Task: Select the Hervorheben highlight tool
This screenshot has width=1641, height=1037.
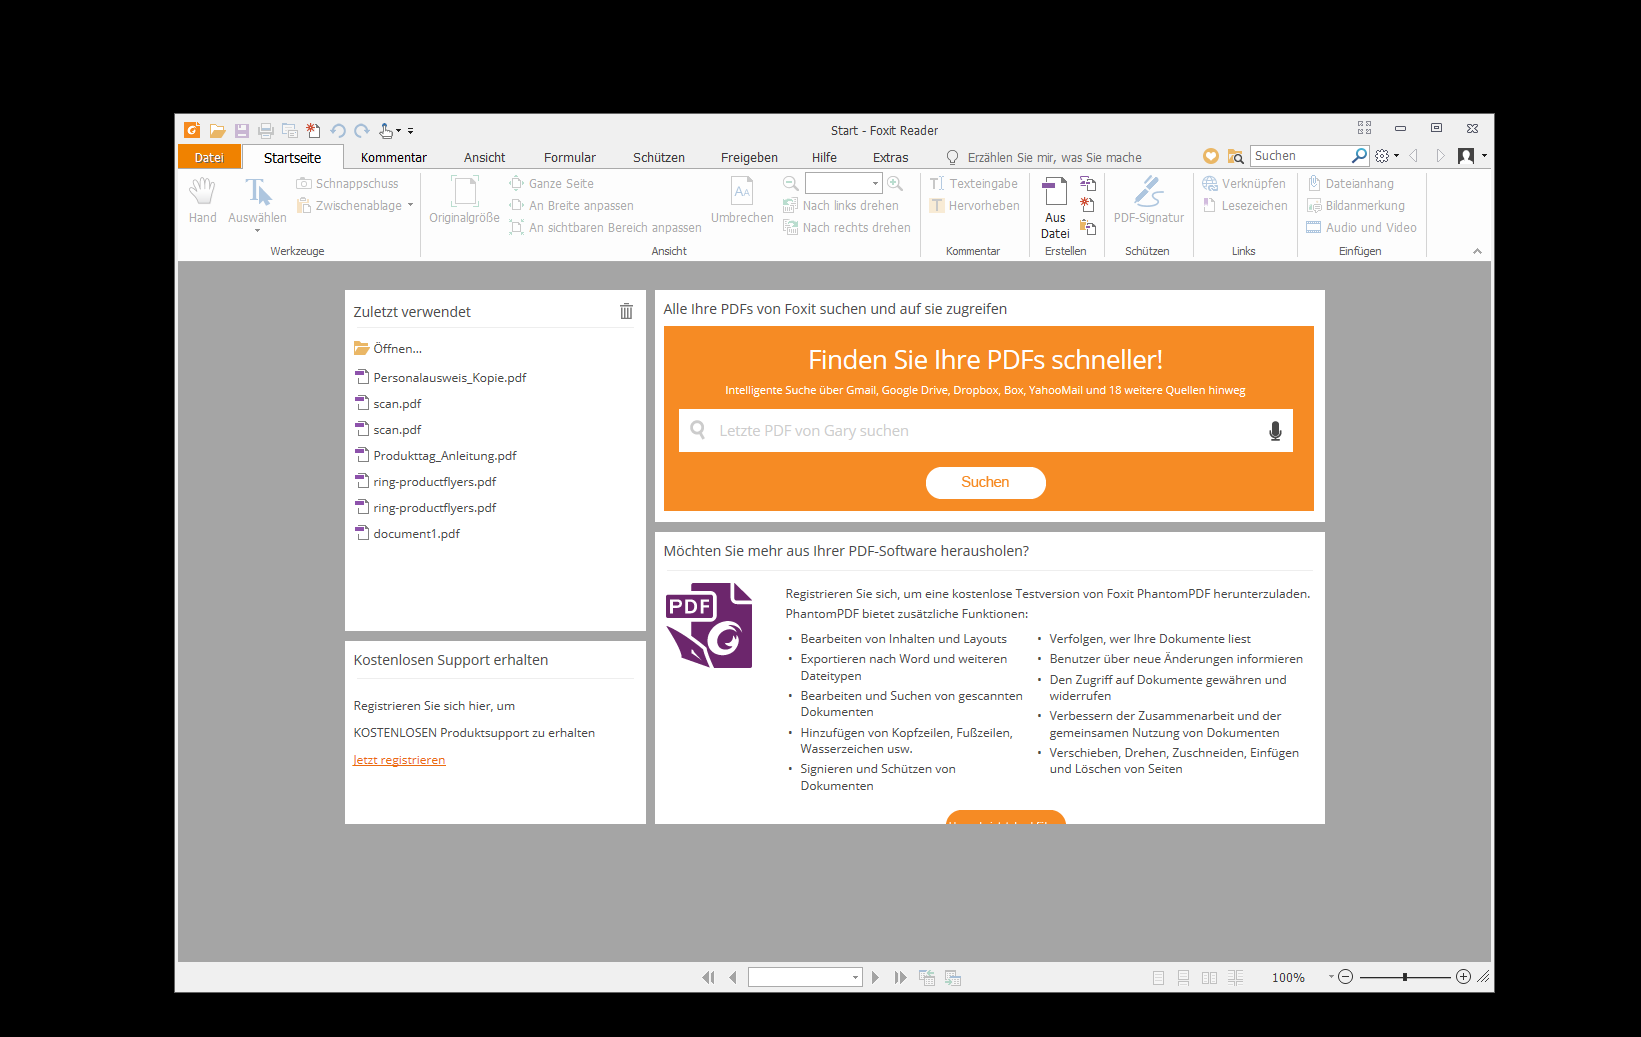Action: coord(974,206)
